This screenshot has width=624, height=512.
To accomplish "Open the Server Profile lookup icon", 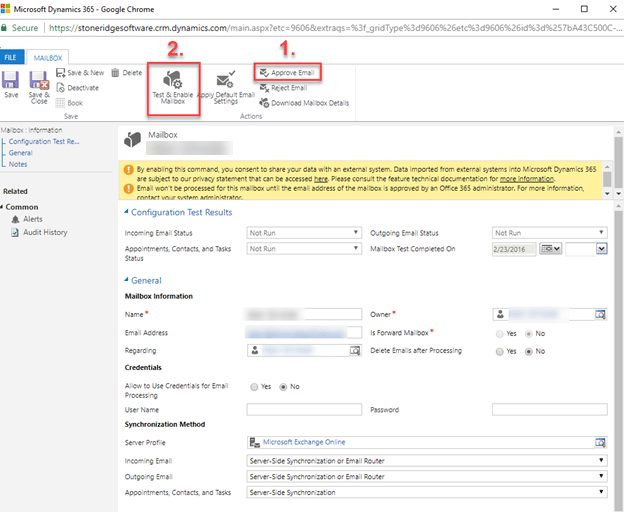I will (600, 442).
